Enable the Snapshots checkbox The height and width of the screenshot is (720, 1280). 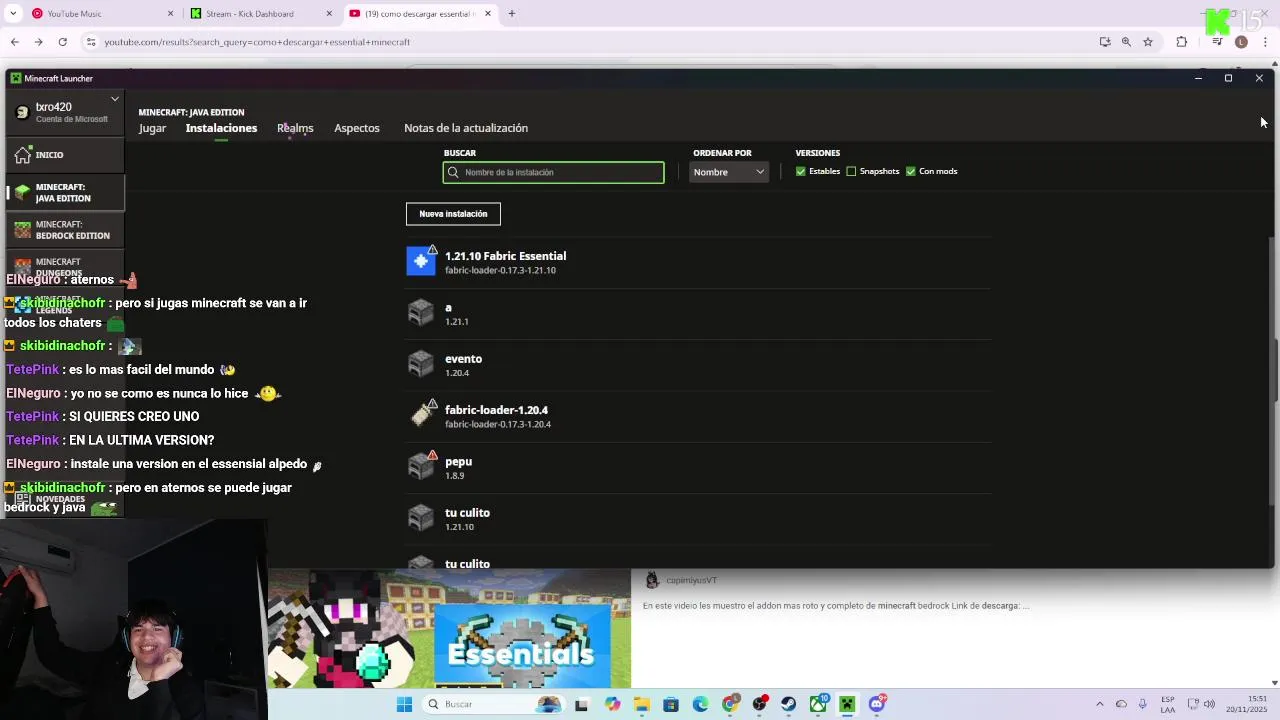click(851, 171)
